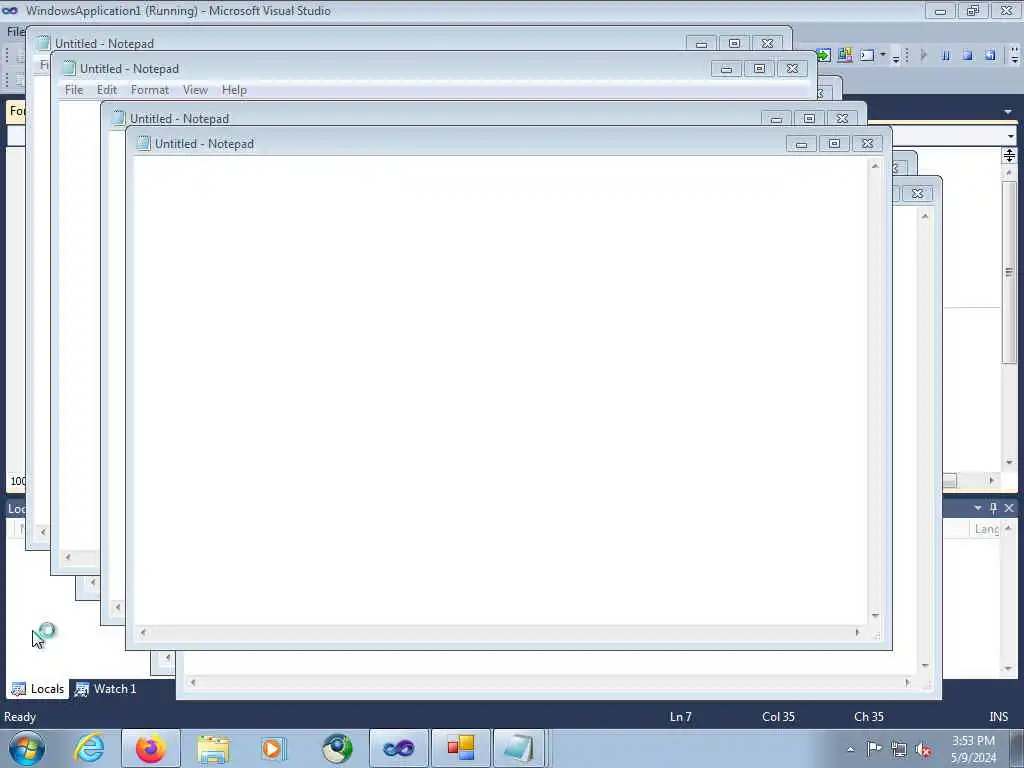Open the editor's active files dropdown arrow
1024x768 pixels.
coord(1008,112)
